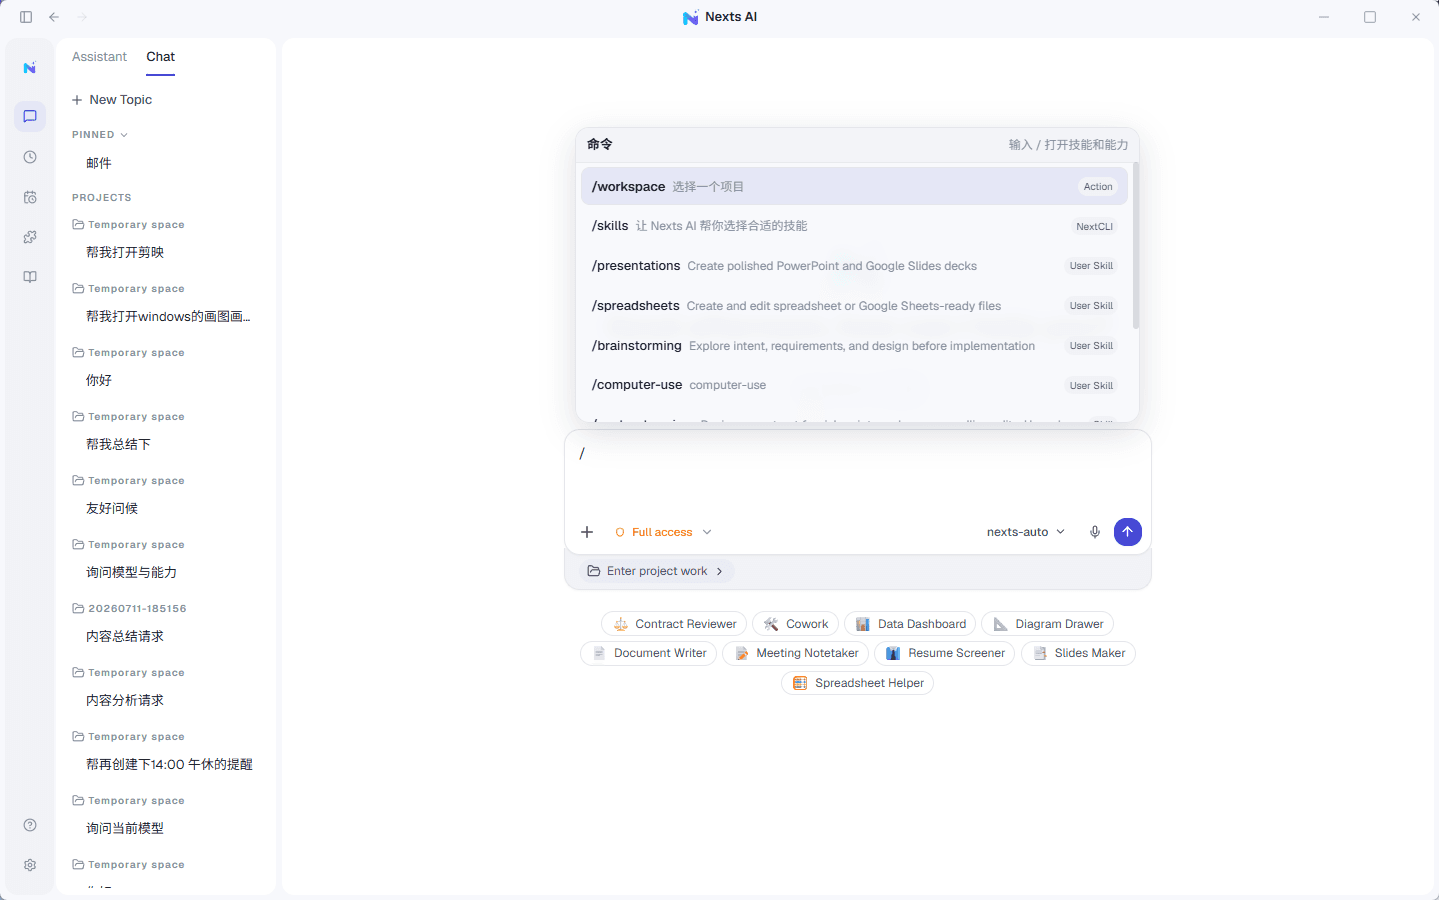Image resolution: width=1439 pixels, height=900 pixels.
Task: Start voice input with microphone icon
Action: tap(1095, 532)
